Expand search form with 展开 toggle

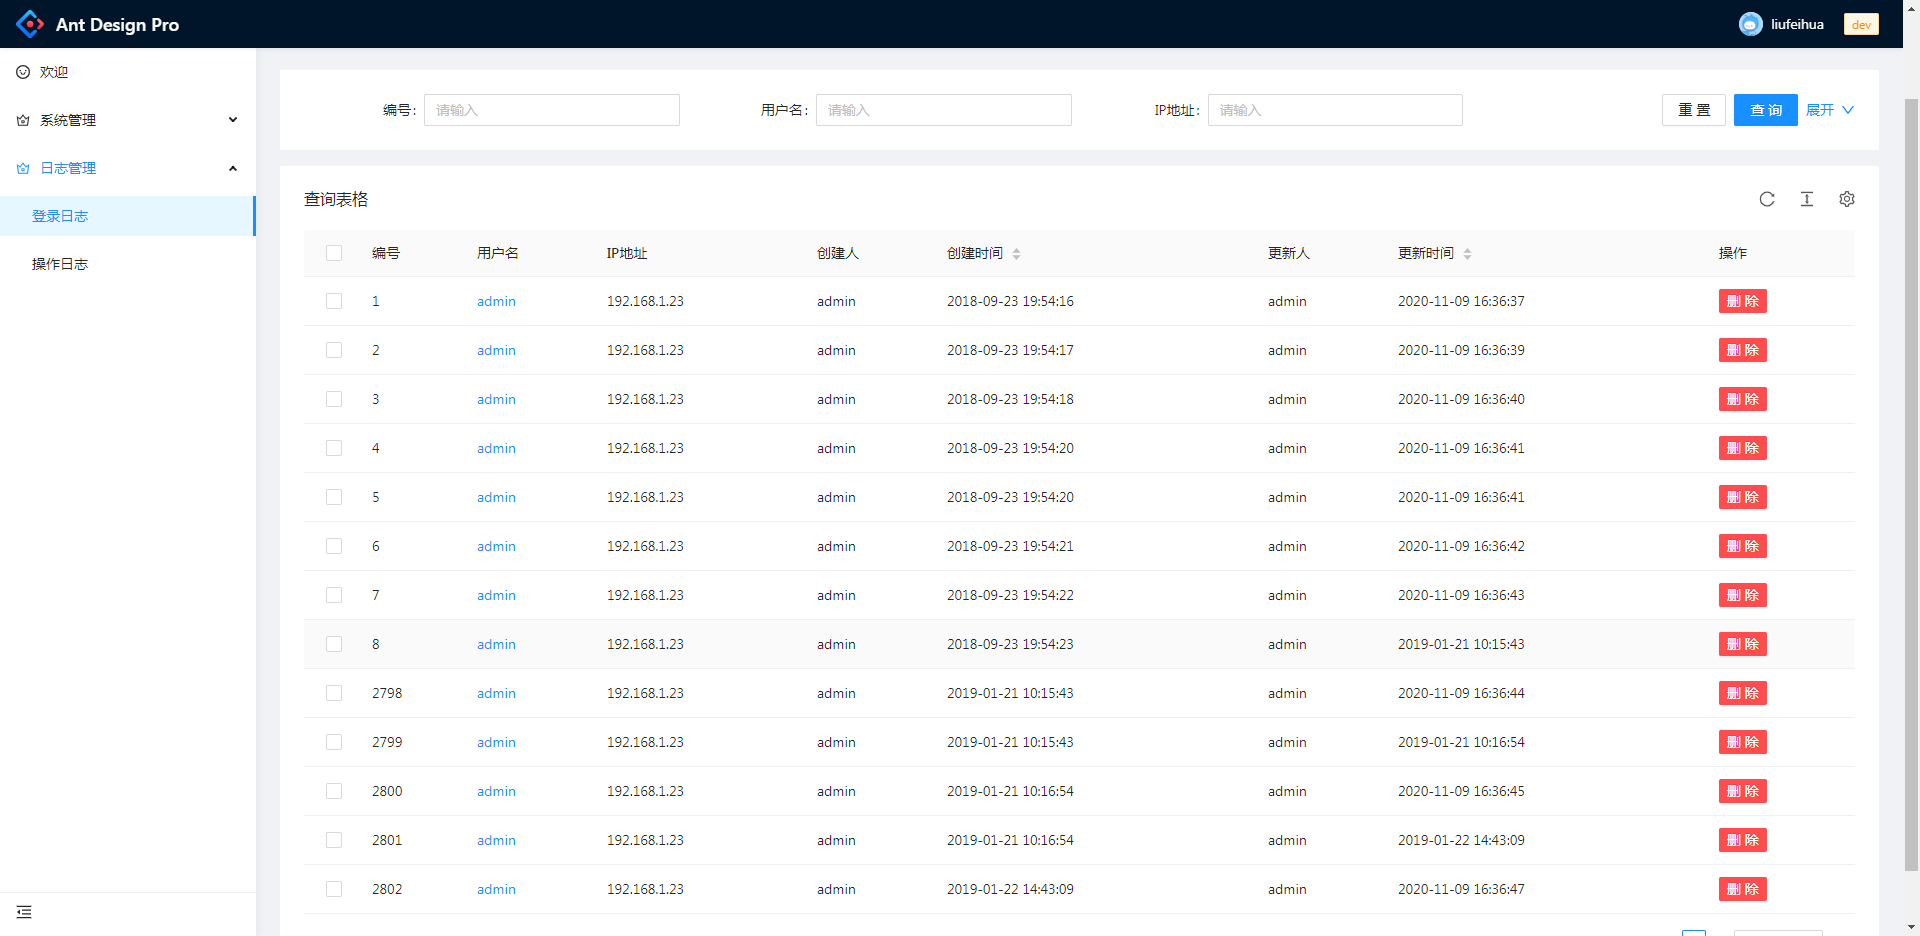click(1829, 110)
